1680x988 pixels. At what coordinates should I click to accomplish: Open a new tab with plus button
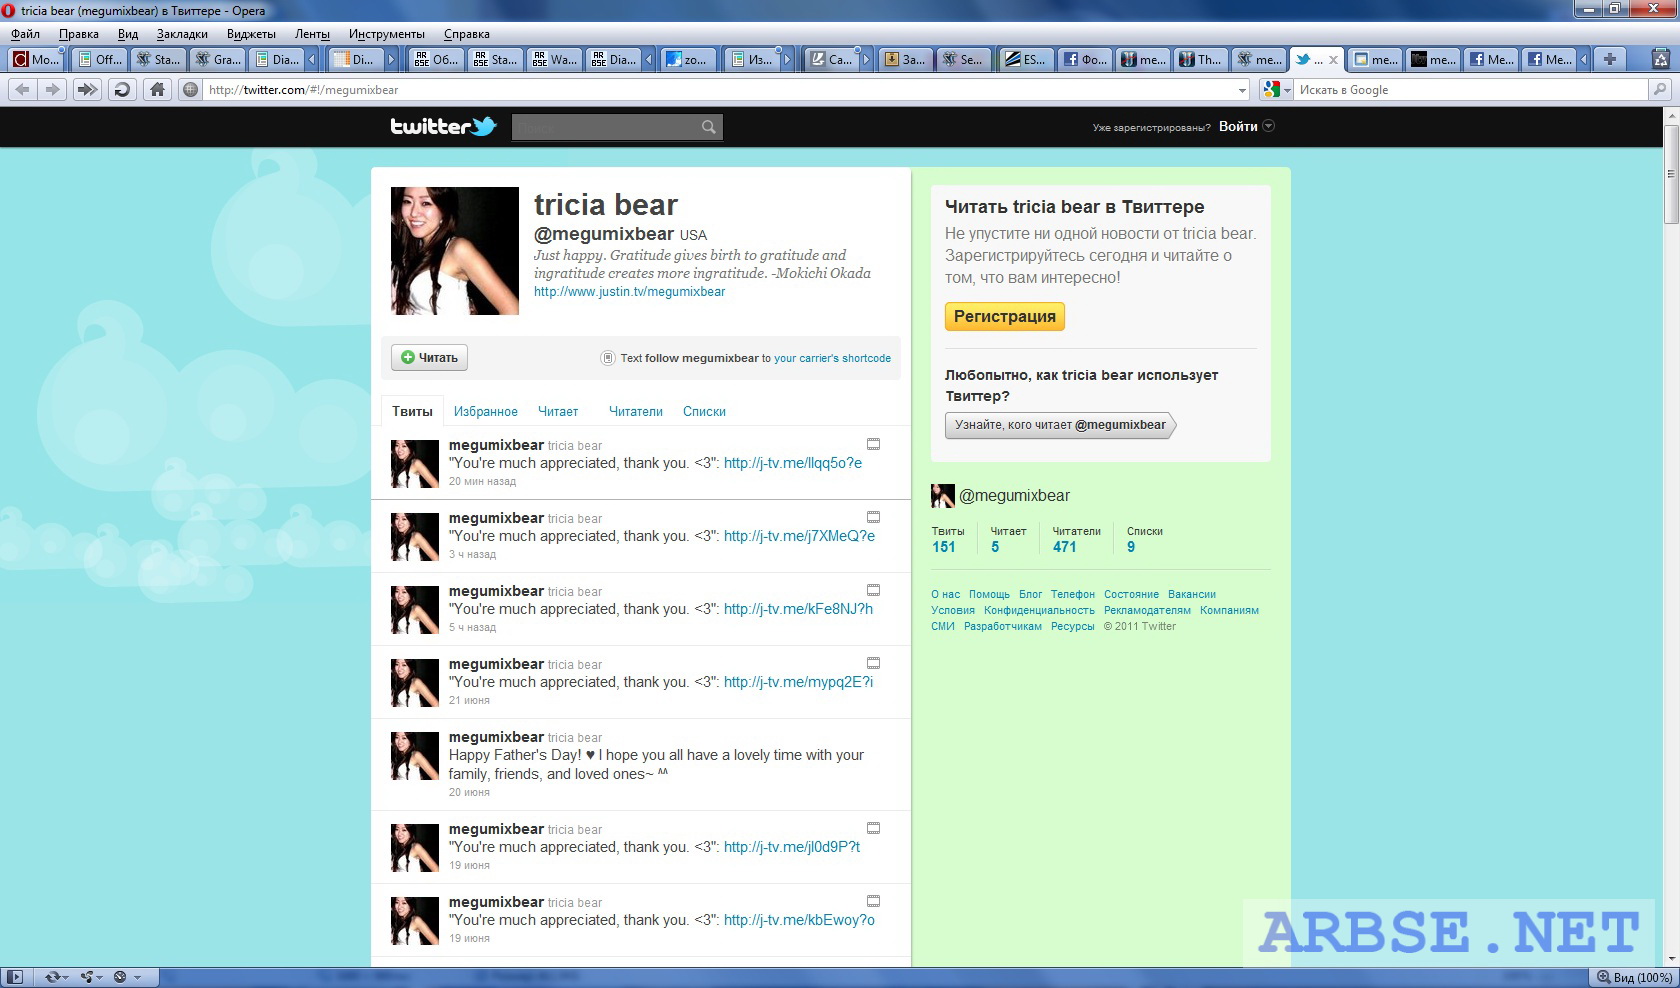point(1610,59)
